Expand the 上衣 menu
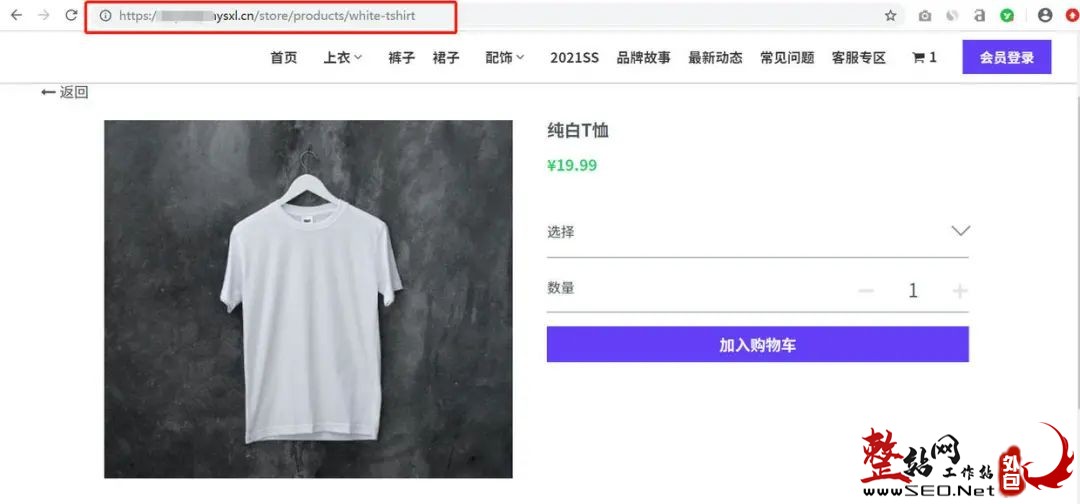 tap(343, 58)
